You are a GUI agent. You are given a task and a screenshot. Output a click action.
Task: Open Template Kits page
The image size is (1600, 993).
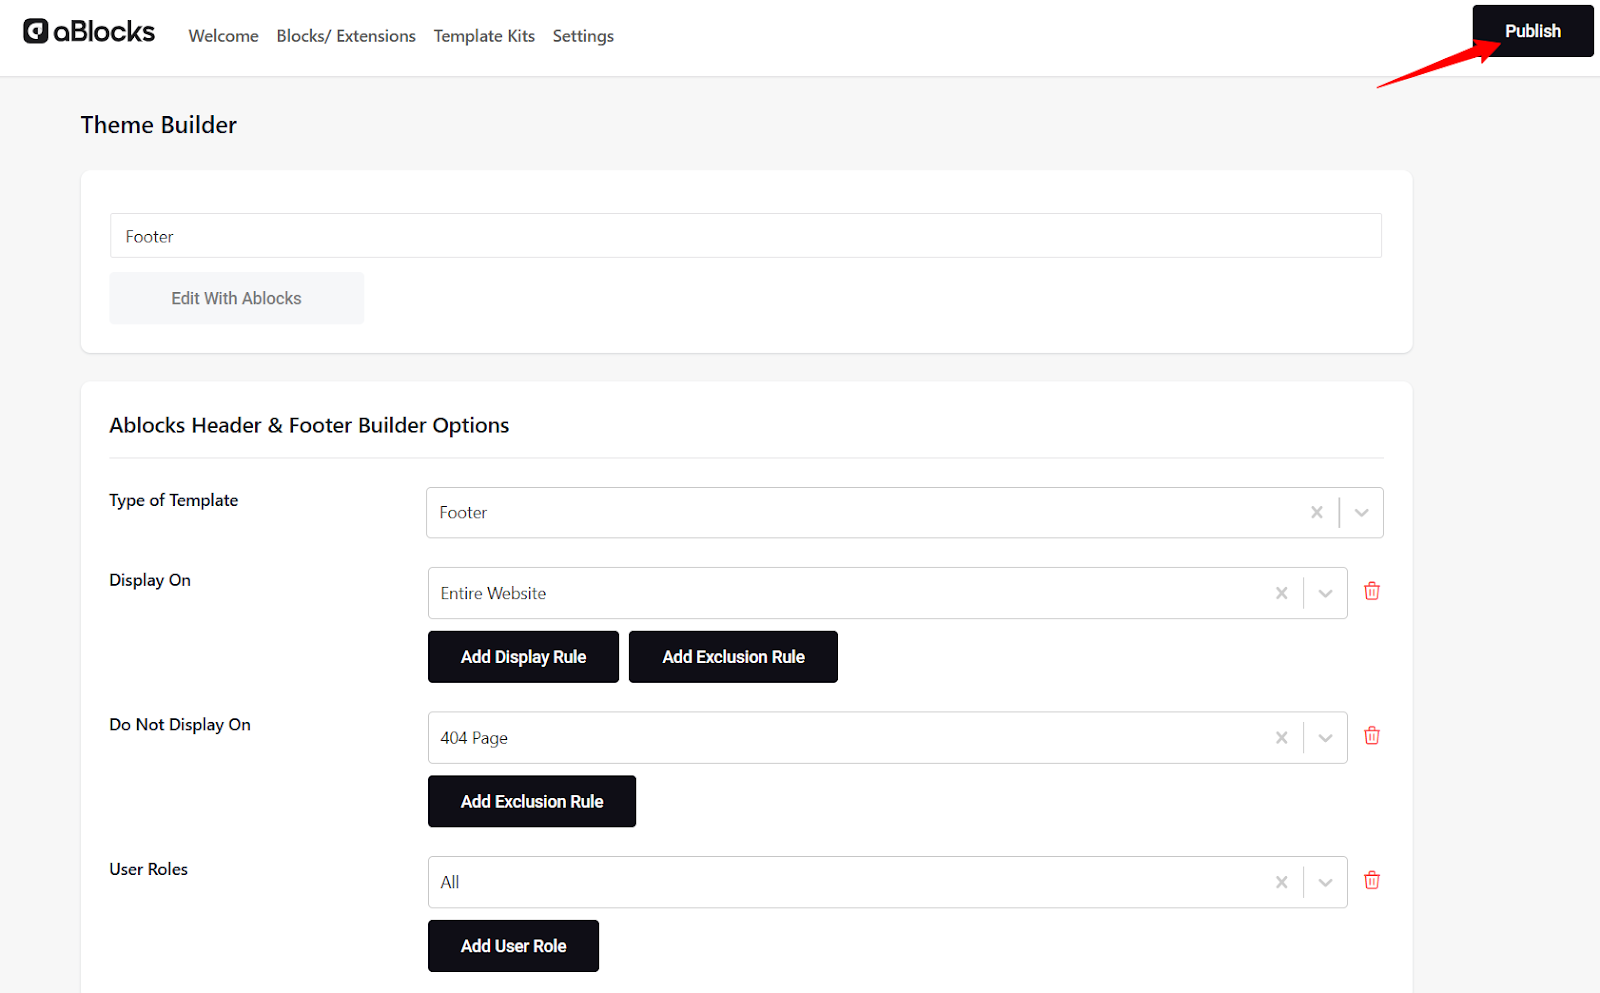pos(484,36)
